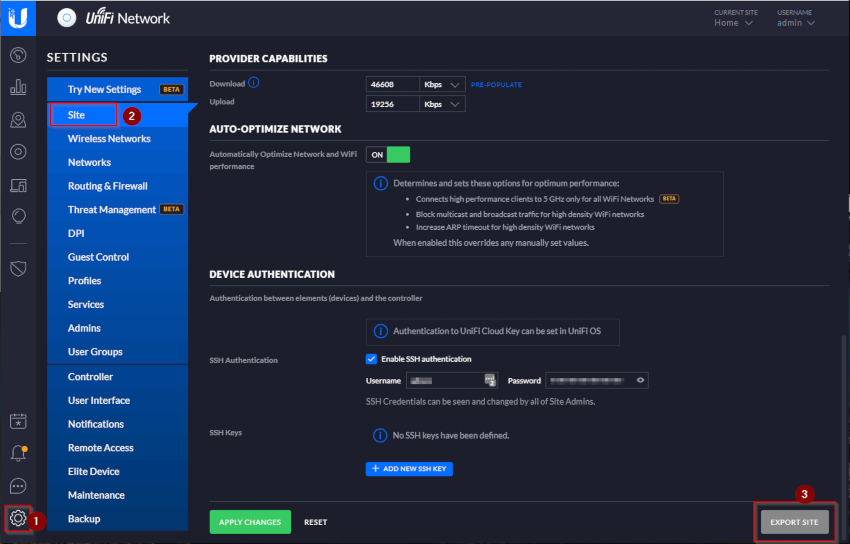850x544 pixels.
Task: Uncheck Enable SSH authentication checkbox
Action: point(371,359)
